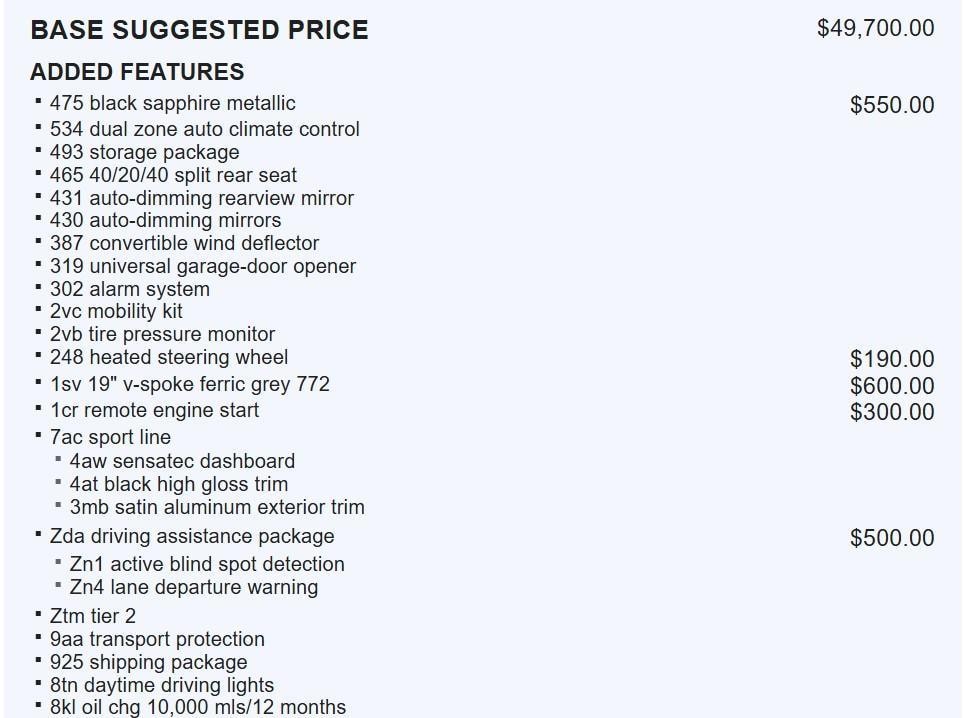Select the 248 heated steering wheel item
Viewport: 964px width, 718px height.
(168, 357)
